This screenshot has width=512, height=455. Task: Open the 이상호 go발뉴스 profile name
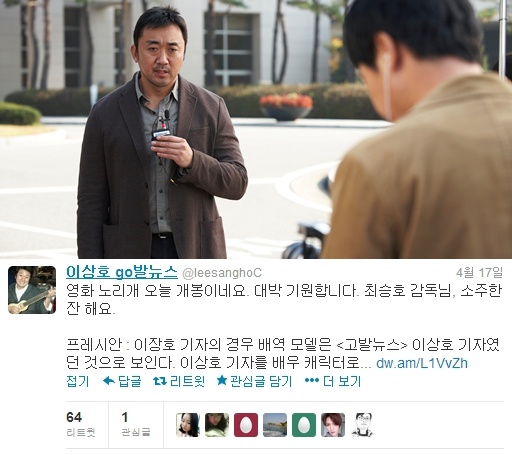tap(122, 272)
